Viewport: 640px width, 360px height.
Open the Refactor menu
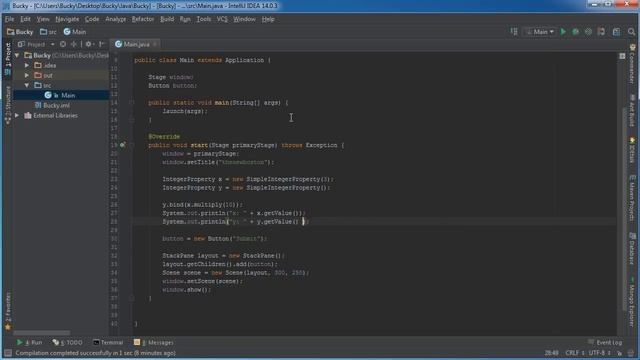[x=142, y=19]
